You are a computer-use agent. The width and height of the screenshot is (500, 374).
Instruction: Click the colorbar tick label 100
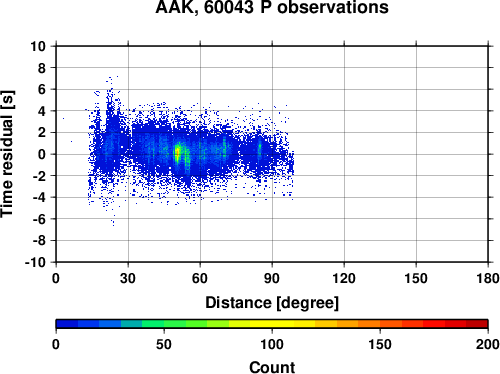pos(272,344)
